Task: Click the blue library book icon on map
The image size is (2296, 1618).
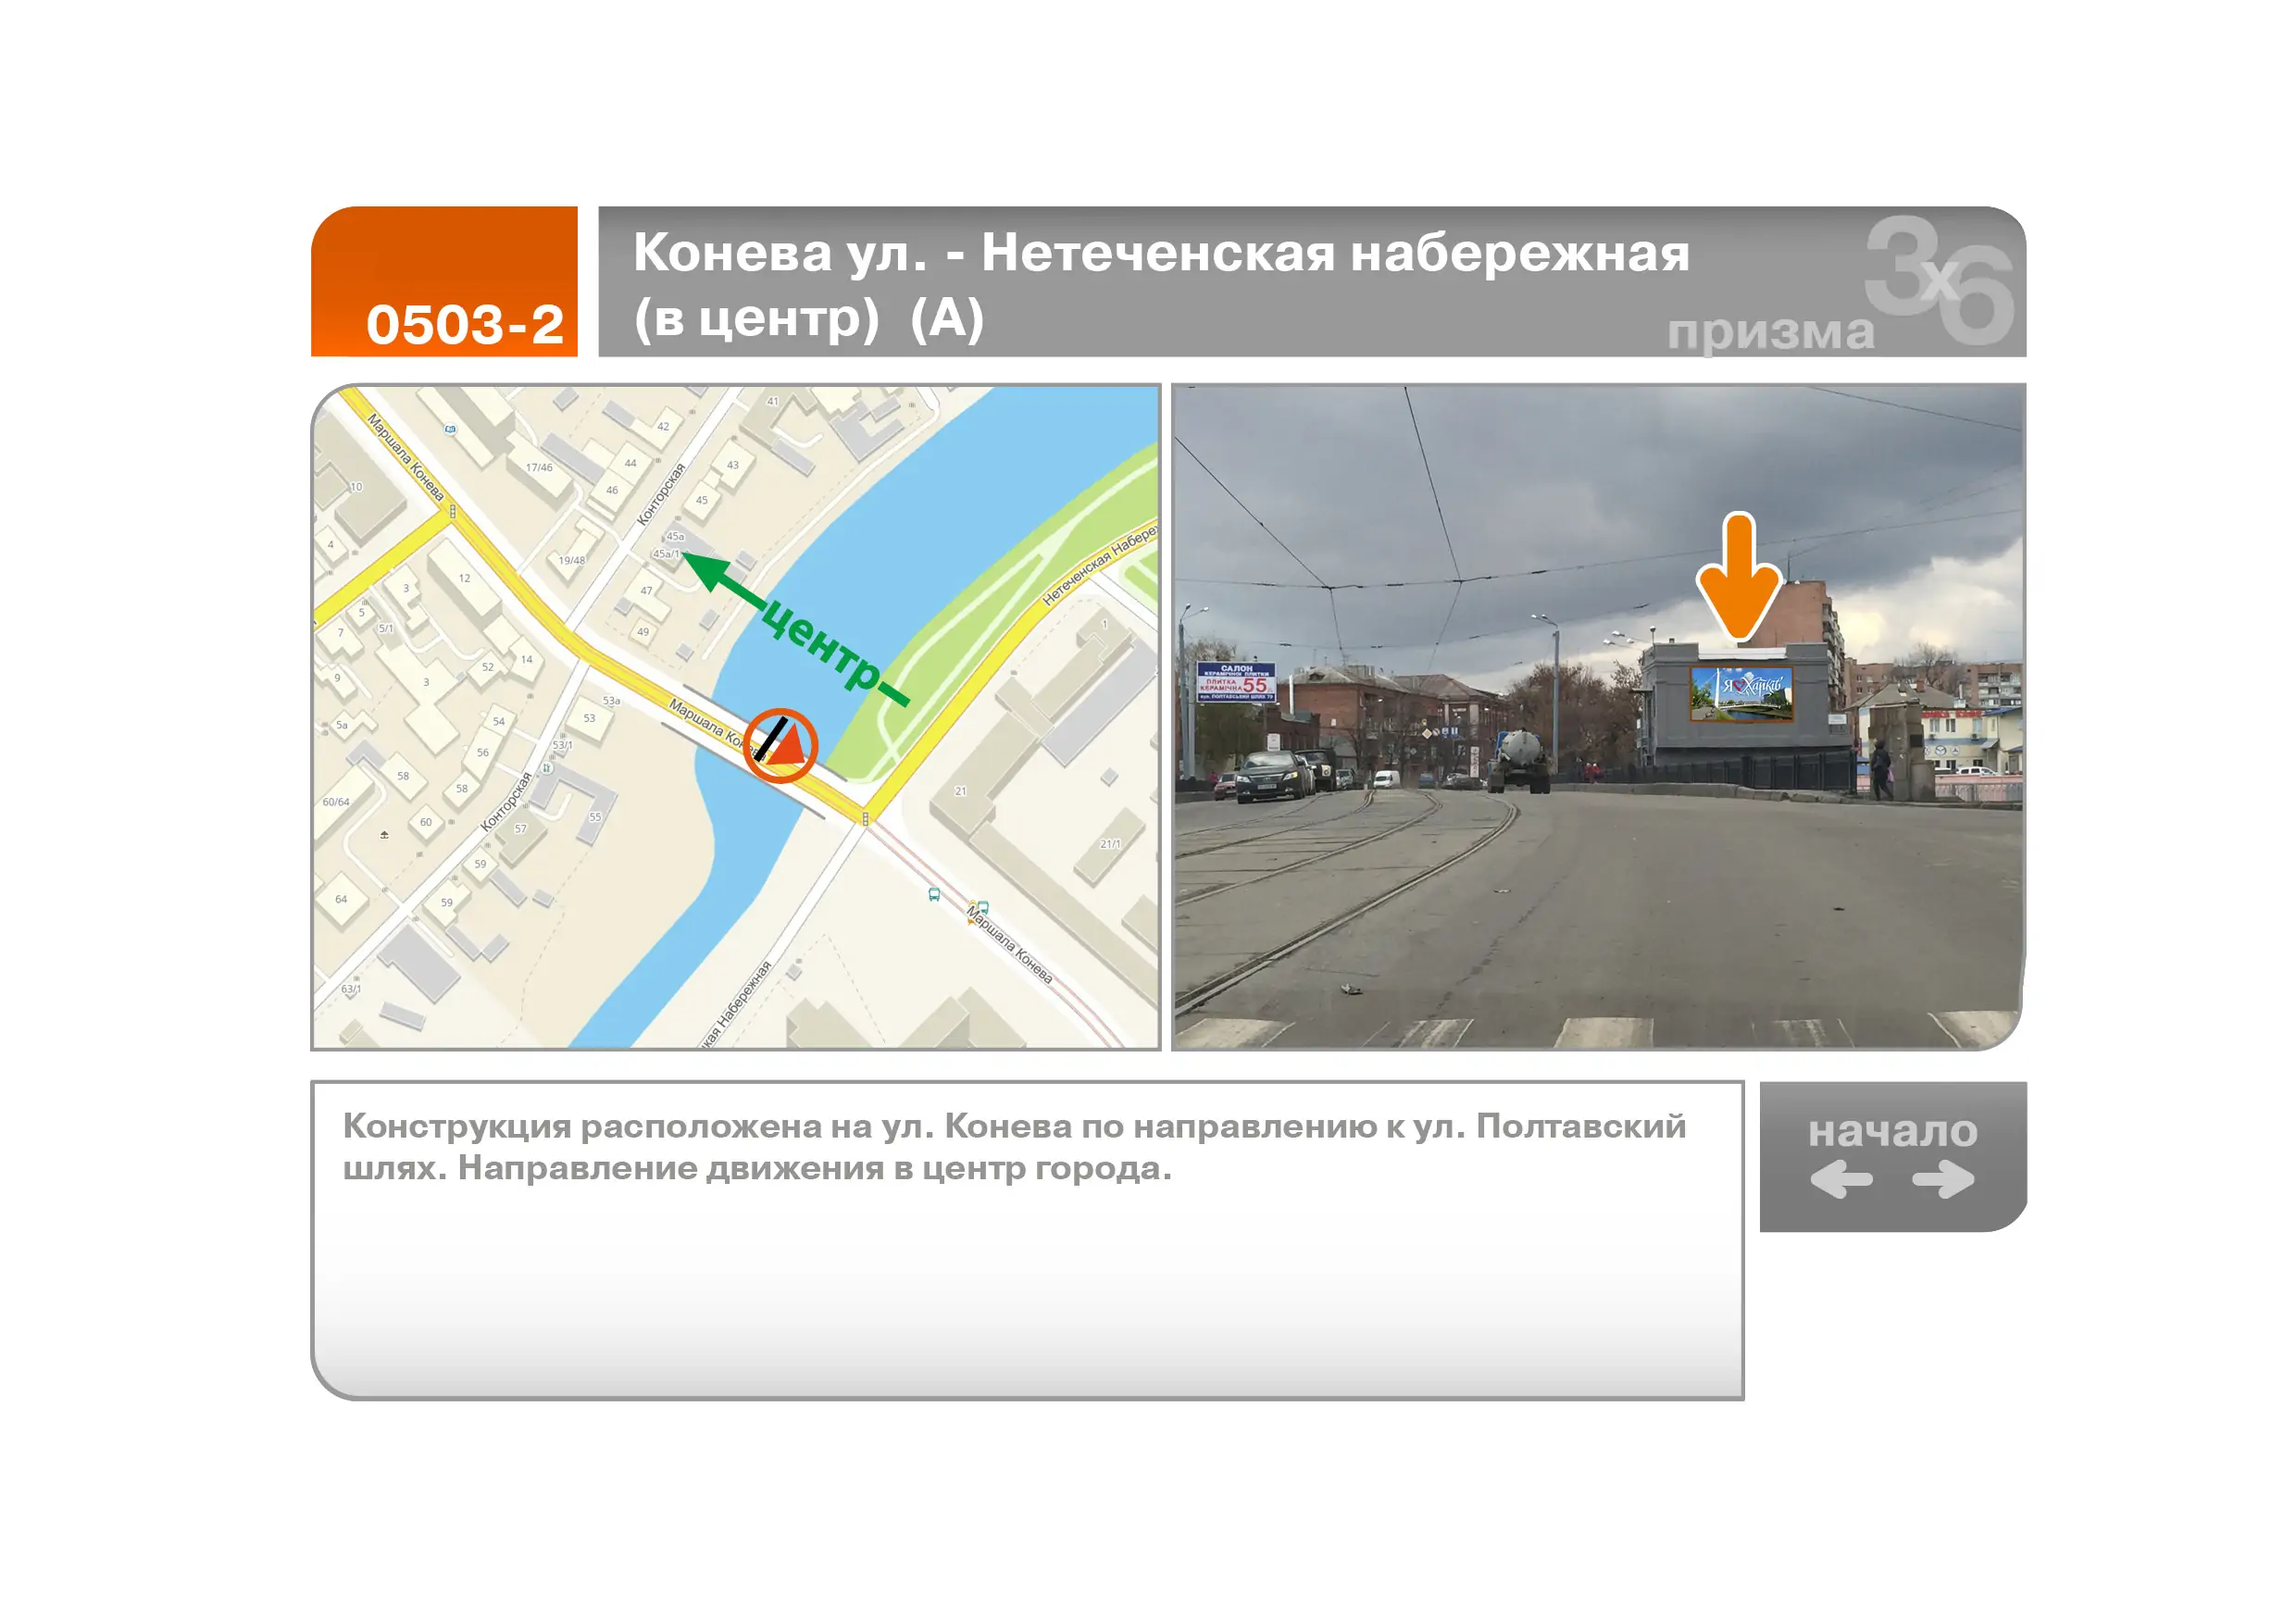Action: pos(450,429)
